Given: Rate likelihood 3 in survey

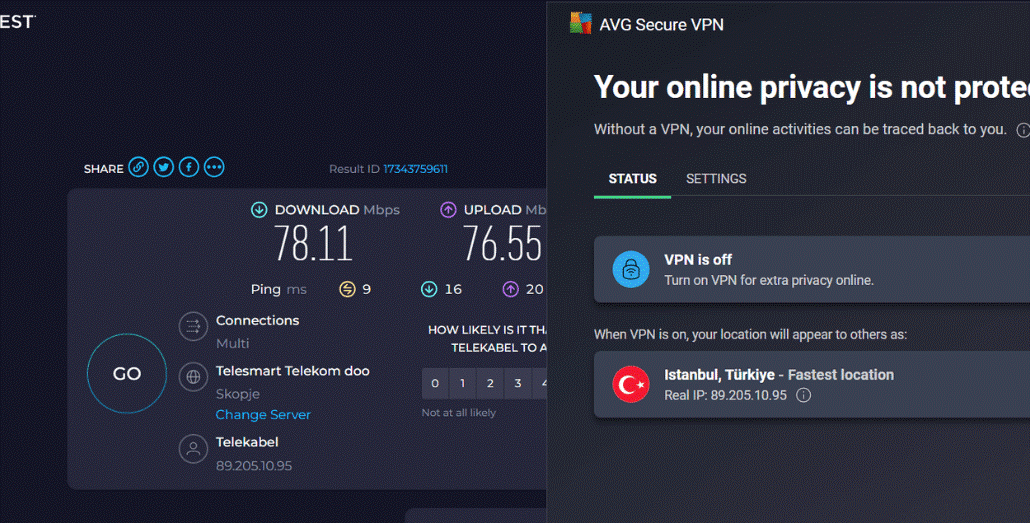Looking at the screenshot, I should coord(518,383).
